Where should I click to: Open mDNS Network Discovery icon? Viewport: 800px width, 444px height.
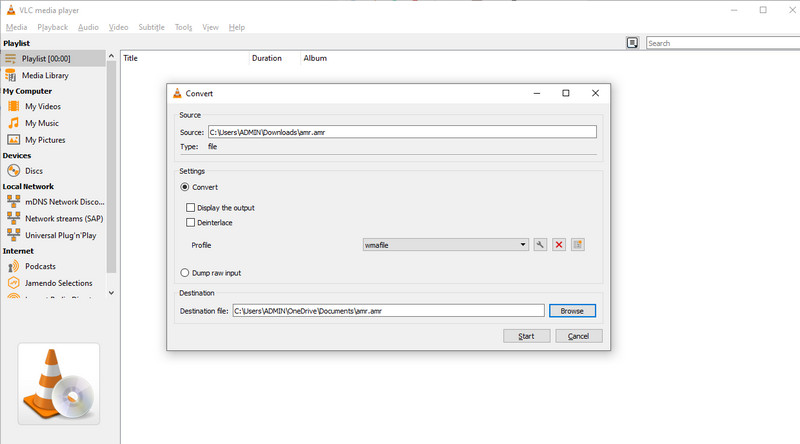pos(14,202)
